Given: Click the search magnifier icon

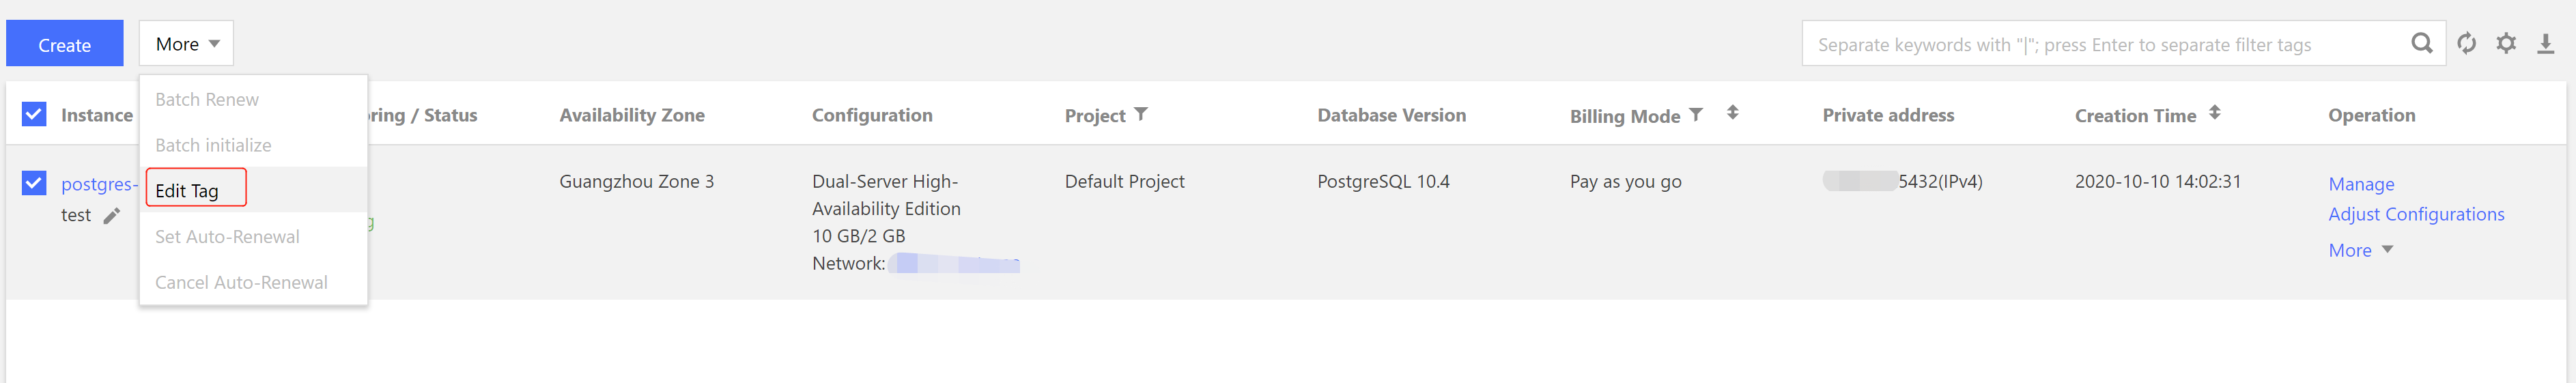Looking at the screenshot, I should pos(2421,44).
